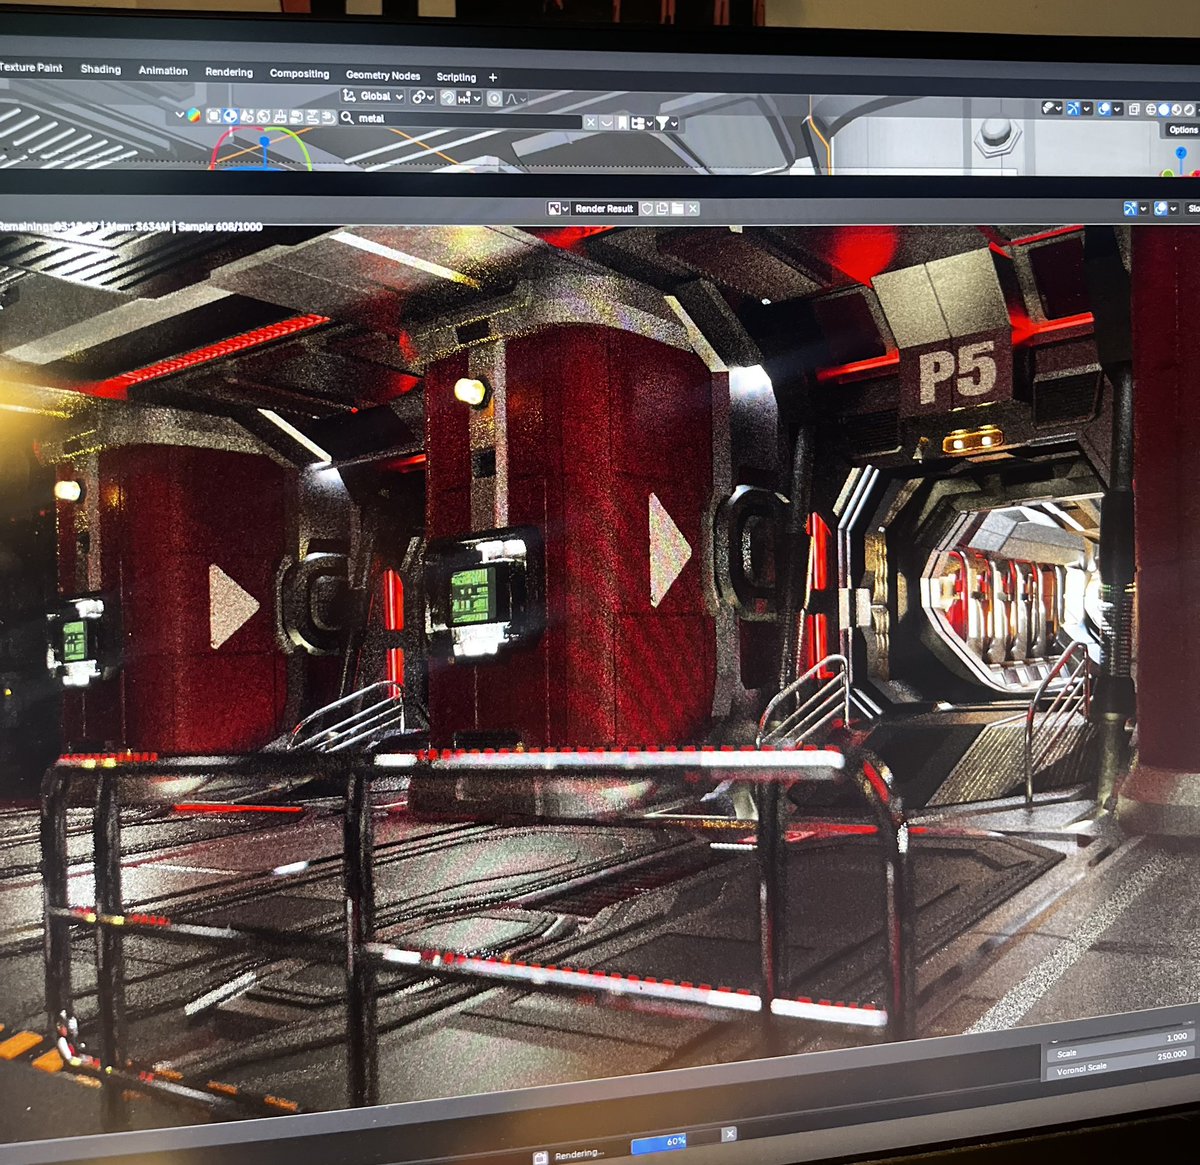
Task: Toggle X-ray mode in the viewport
Action: pos(1134,109)
